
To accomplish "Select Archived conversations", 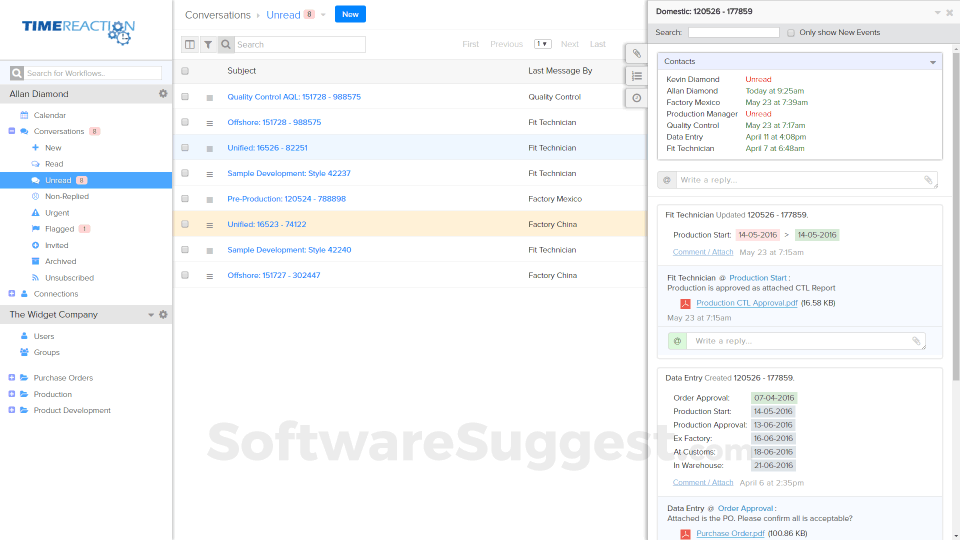I will (x=61, y=261).
